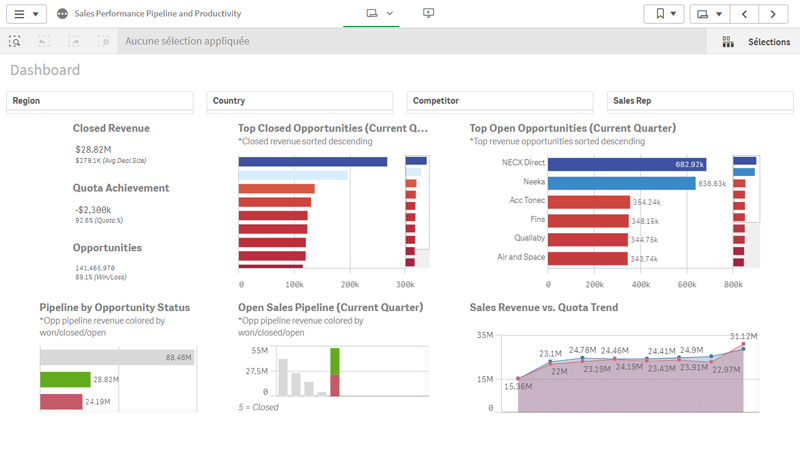Select the green segment in Open Sales Pipeline
The width and height of the screenshot is (800, 450).
pyautogui.click(x=335, y=361)
